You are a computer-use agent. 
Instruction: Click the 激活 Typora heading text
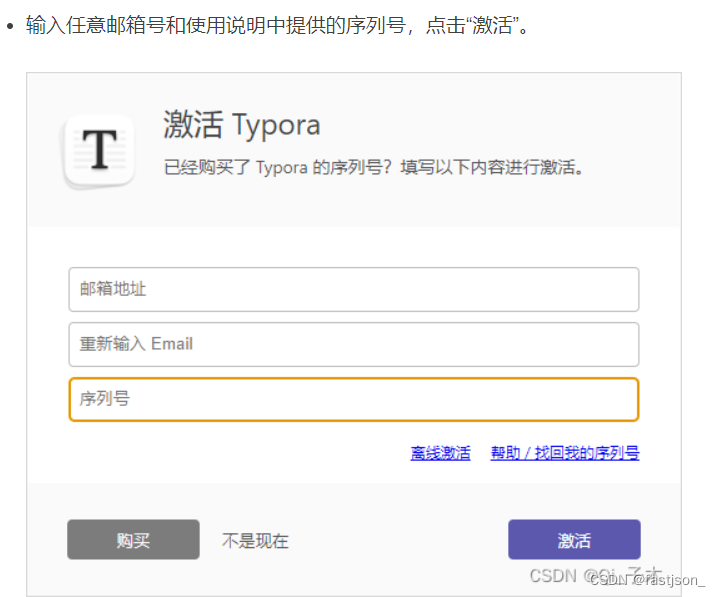point(242,125)
